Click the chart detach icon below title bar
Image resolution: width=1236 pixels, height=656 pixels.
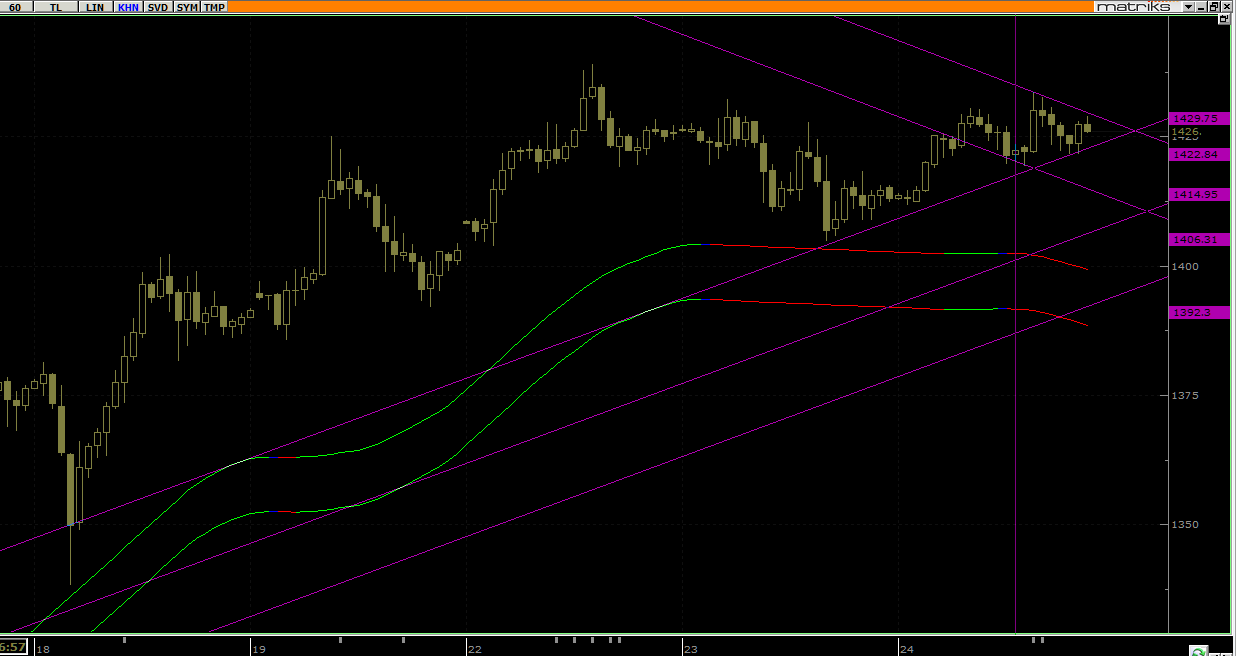pyautogui.click(x=1224, y=19)
